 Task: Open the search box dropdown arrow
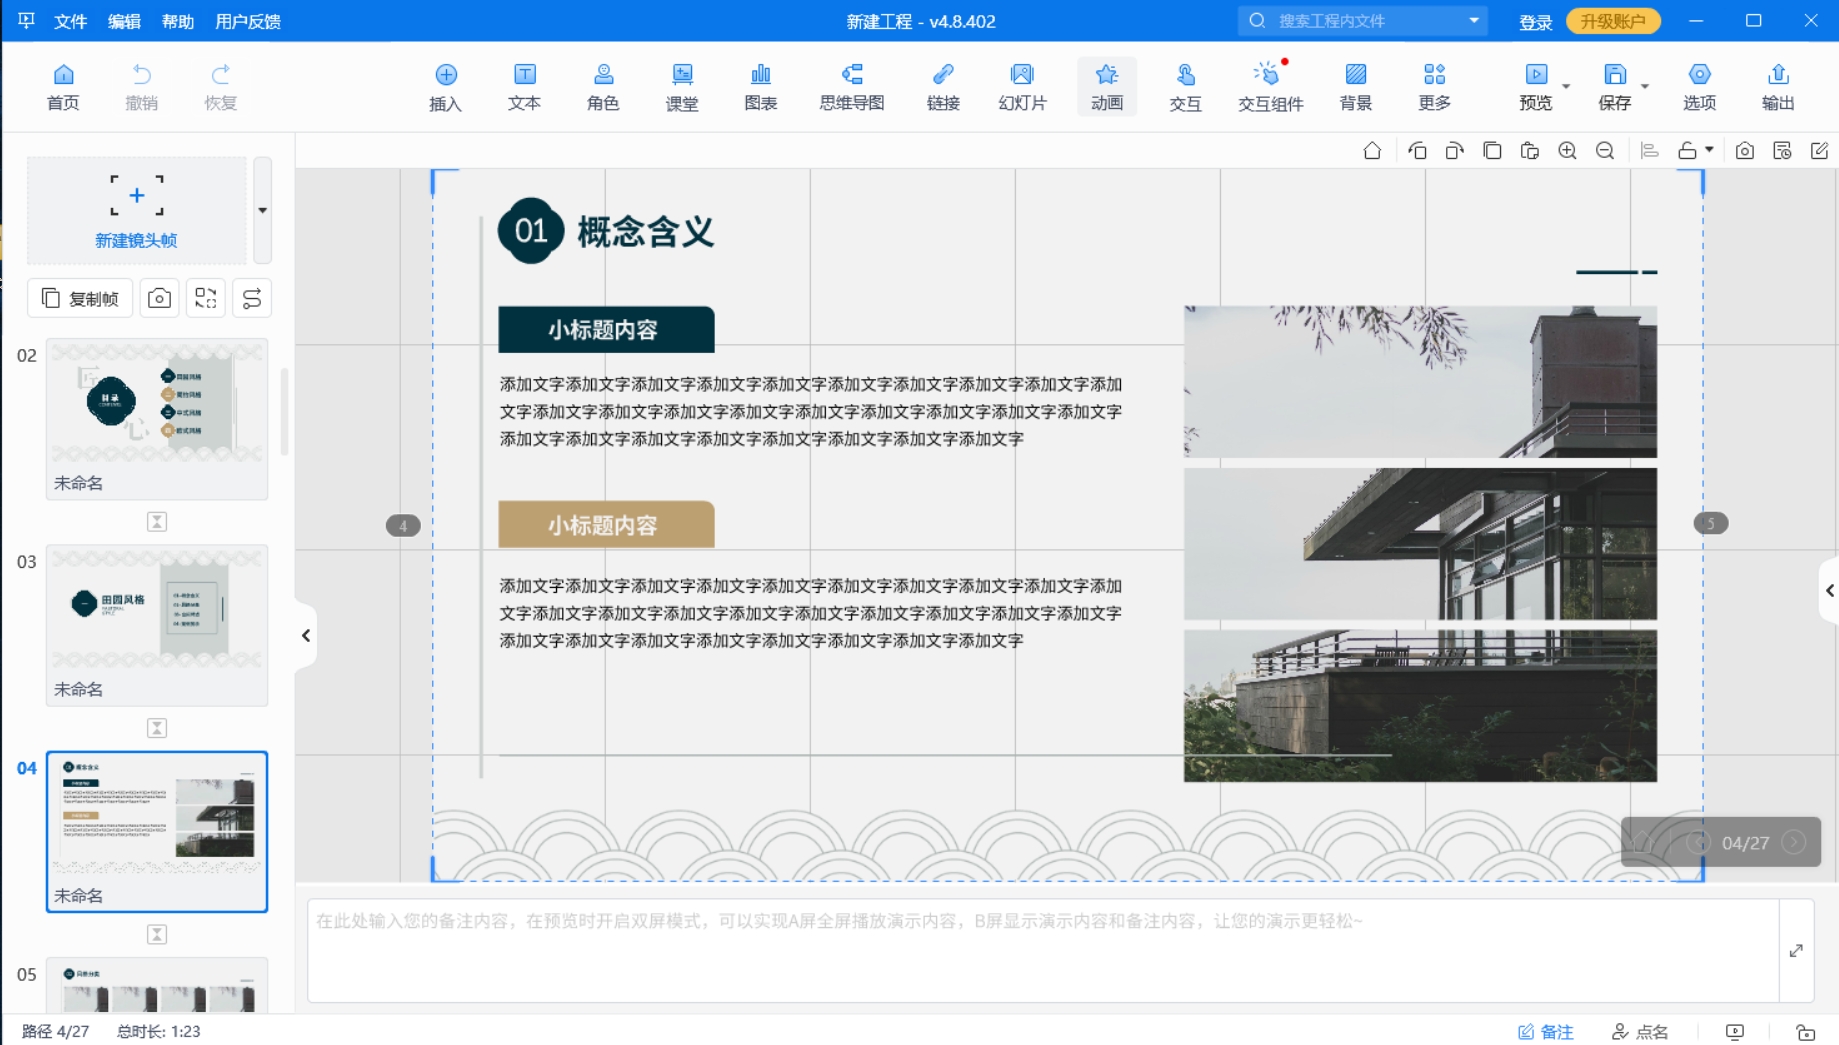point(1473,21)
